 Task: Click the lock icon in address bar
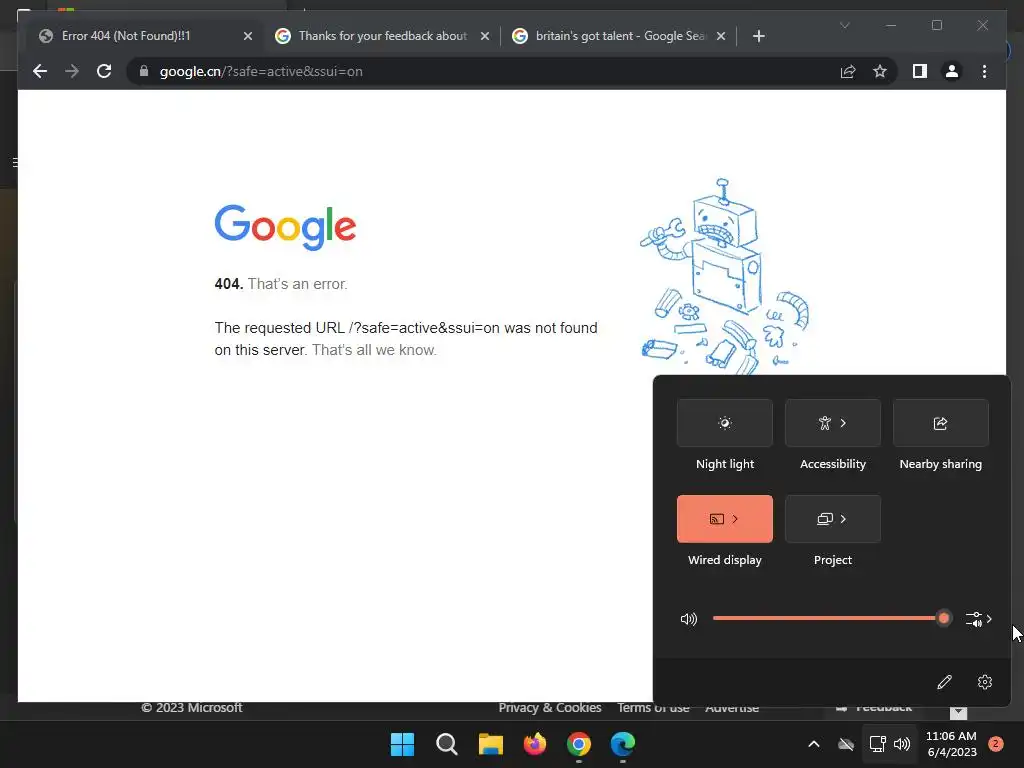(x=144, y=71)
